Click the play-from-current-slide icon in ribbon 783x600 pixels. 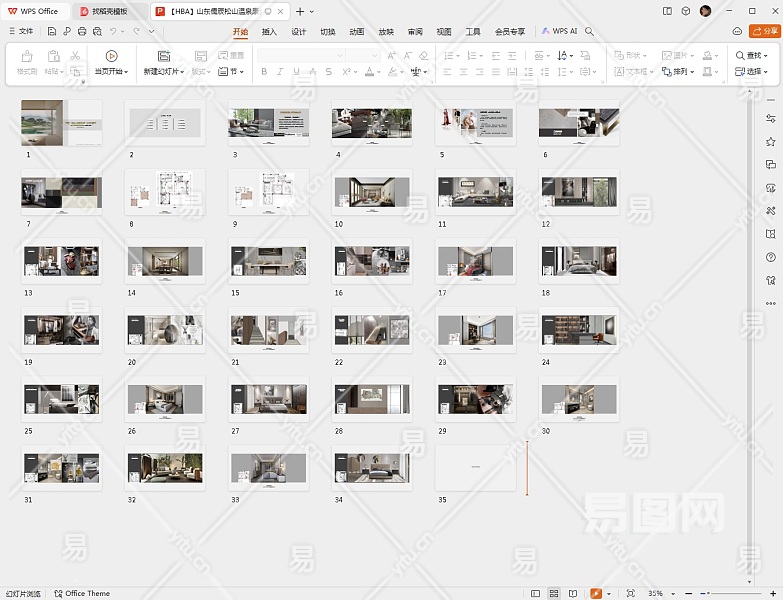coord(111,56)
